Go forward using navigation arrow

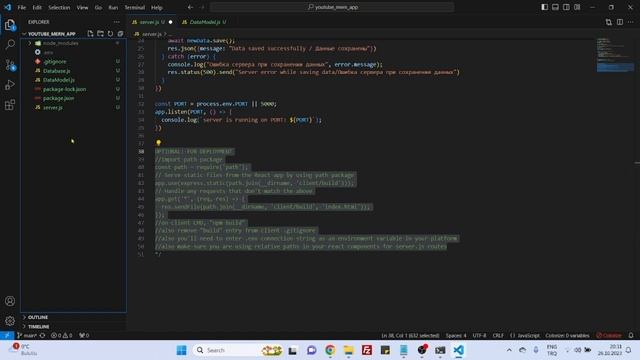202,7
